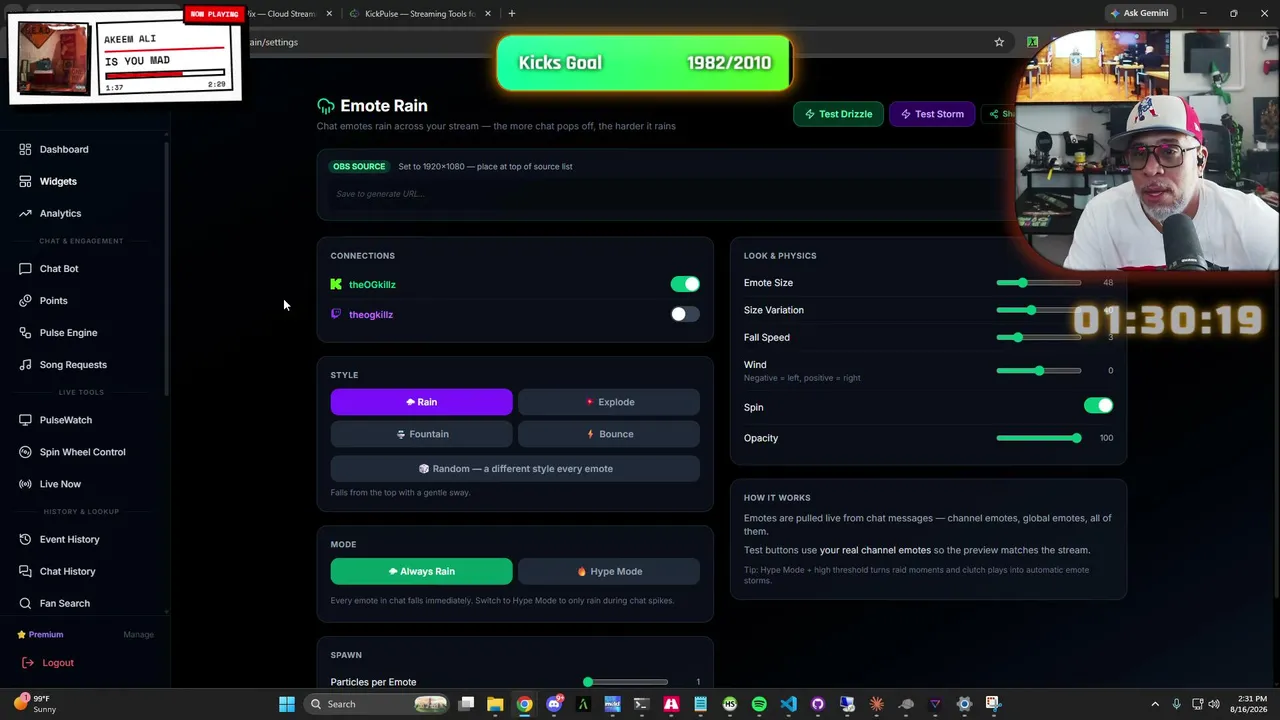
Task: Open Spin Wheel Control page
Action: point(82,452)
